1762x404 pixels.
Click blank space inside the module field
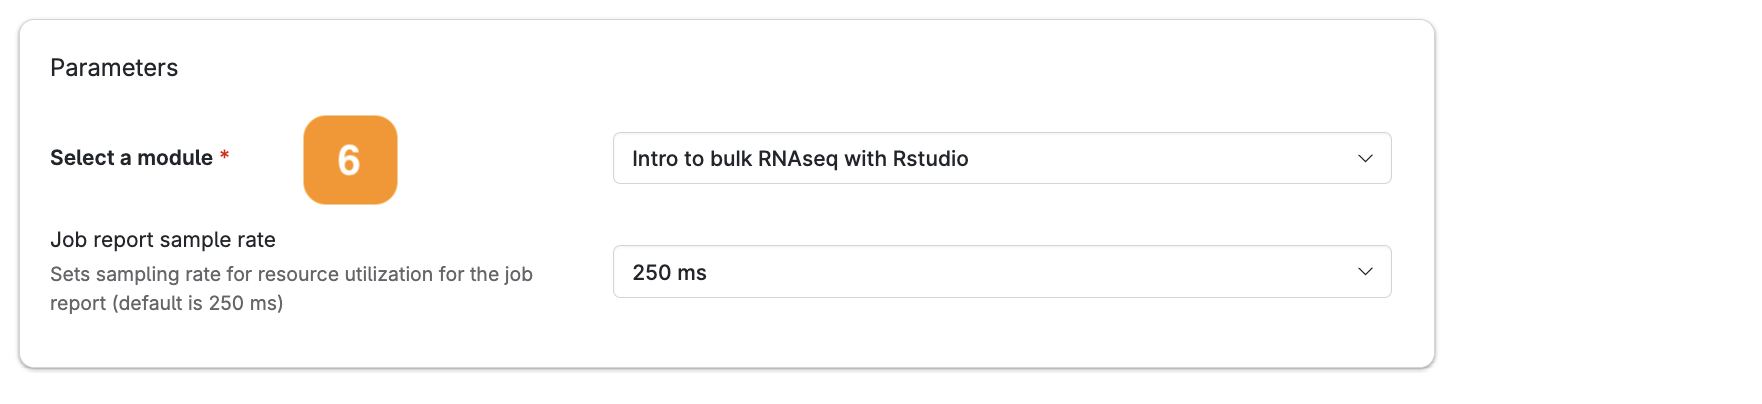point(1160,158)
